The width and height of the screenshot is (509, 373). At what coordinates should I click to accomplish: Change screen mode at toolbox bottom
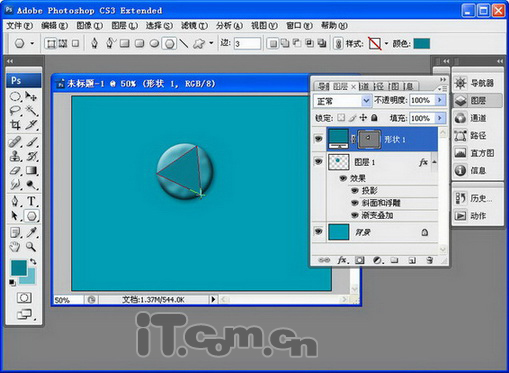point(25,314)
